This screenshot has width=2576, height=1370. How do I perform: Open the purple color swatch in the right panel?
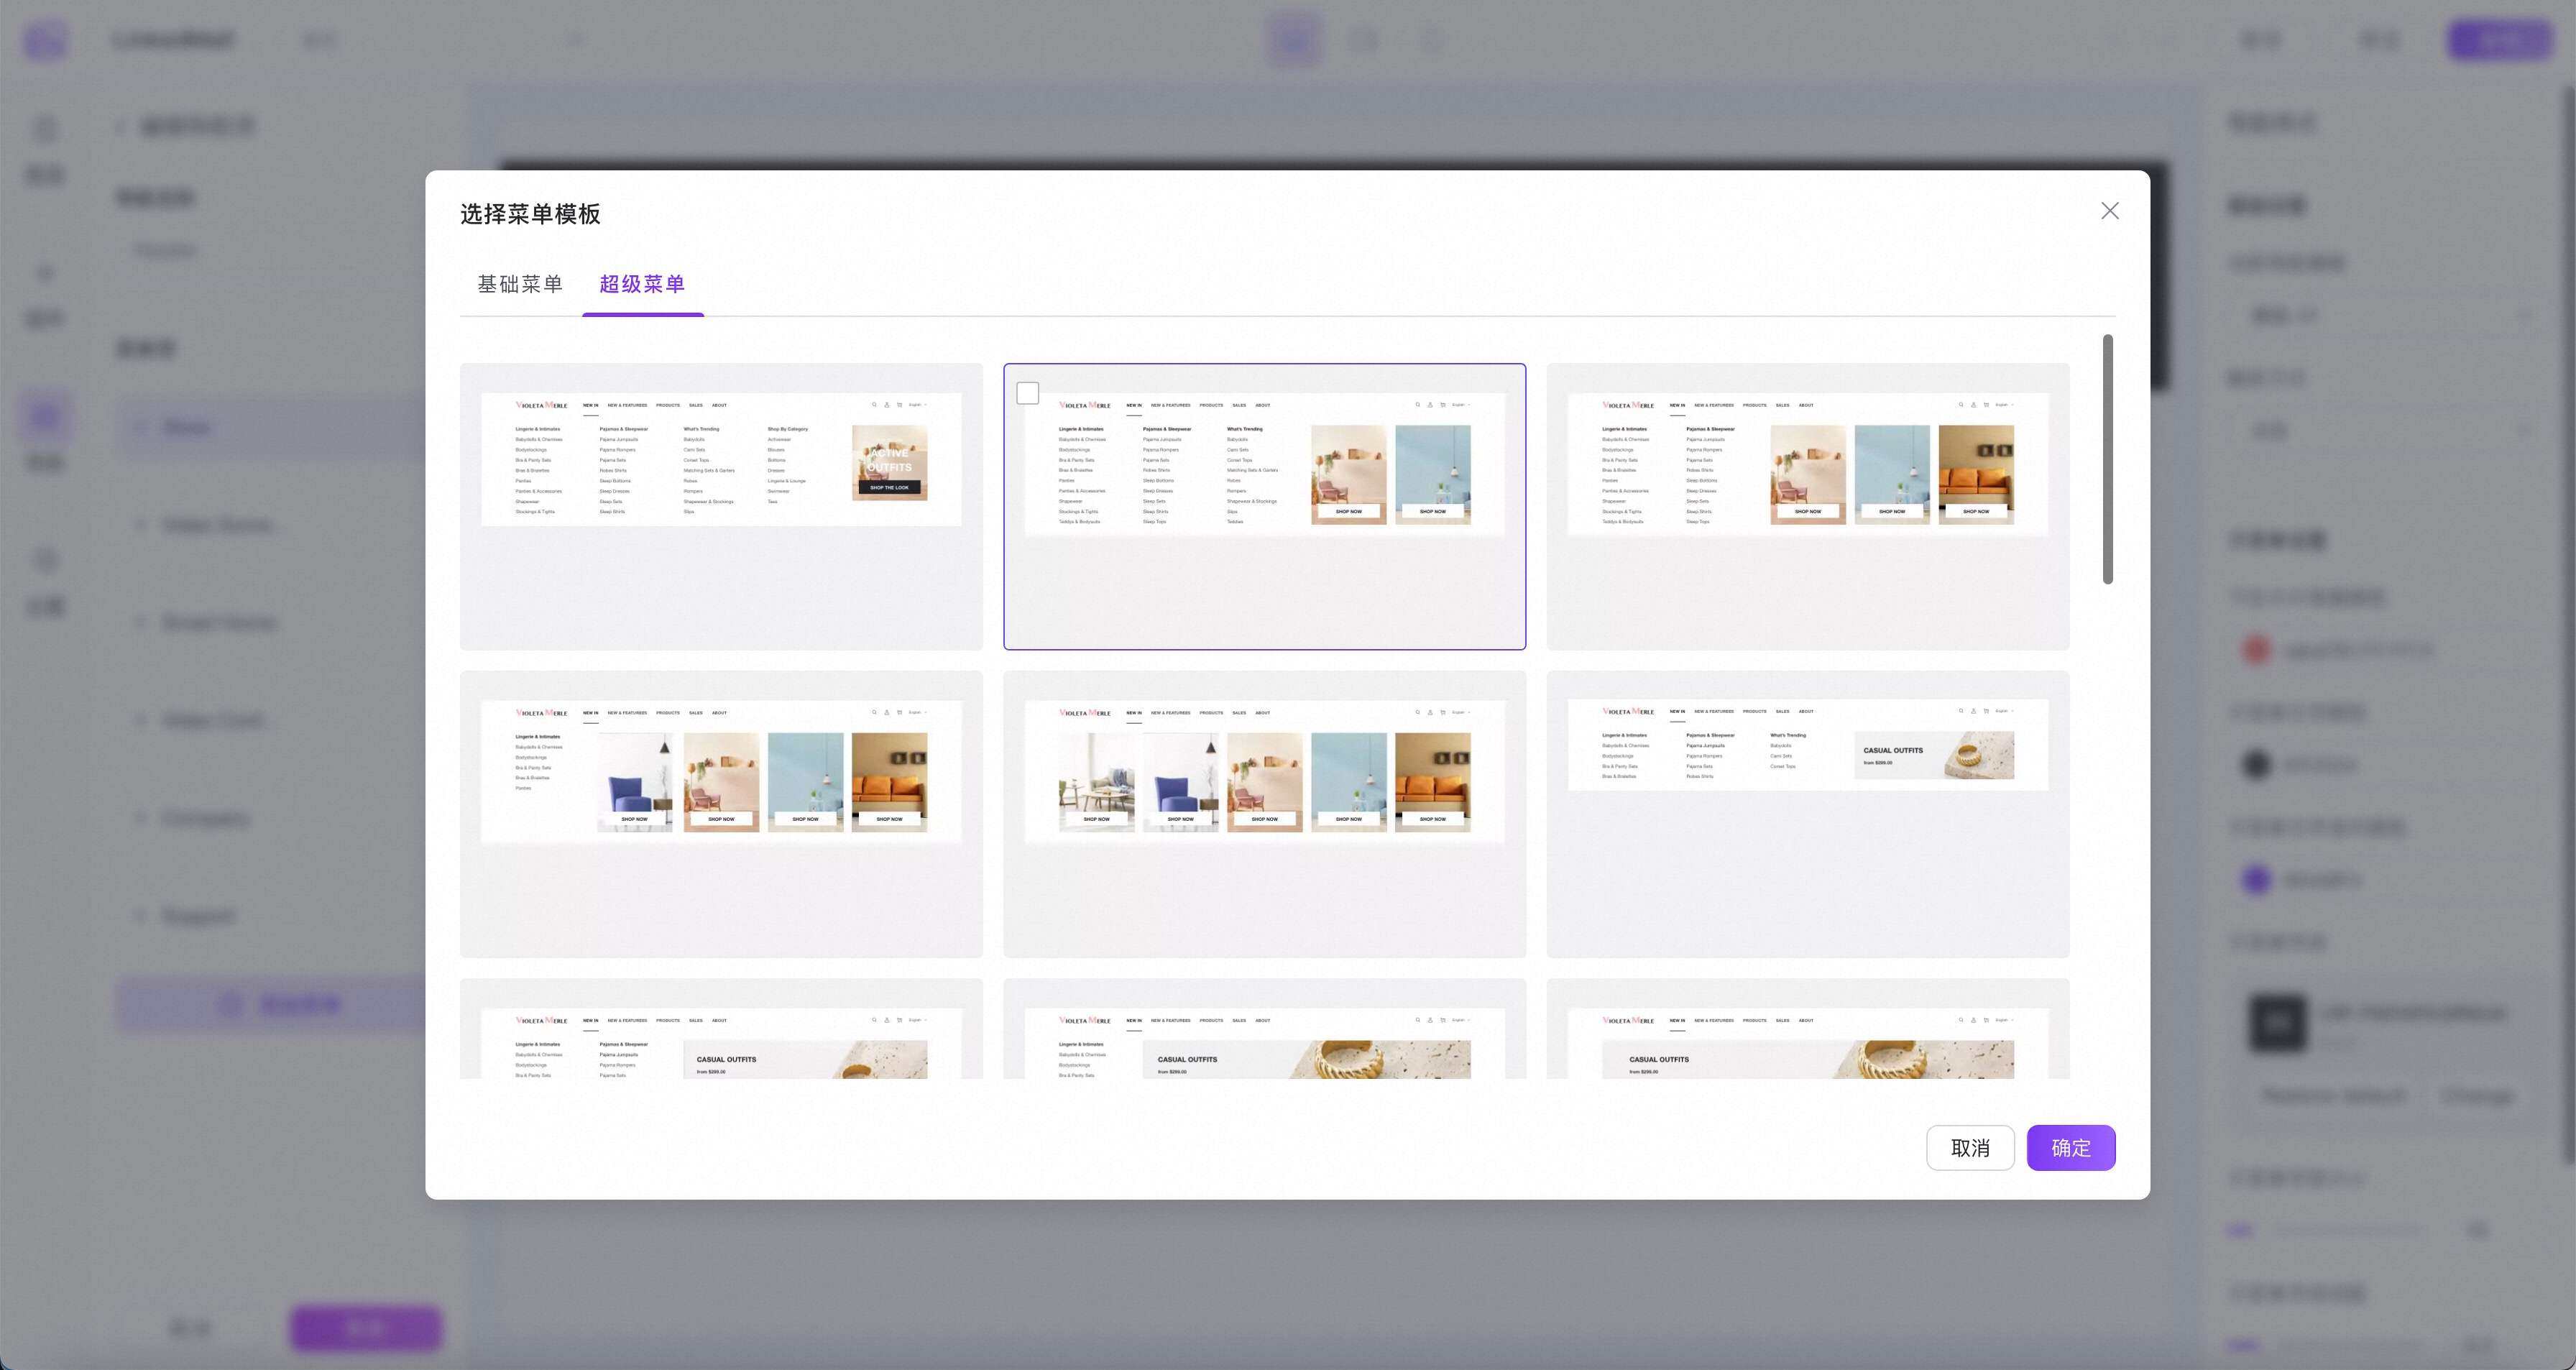(x=2256, y=880)
